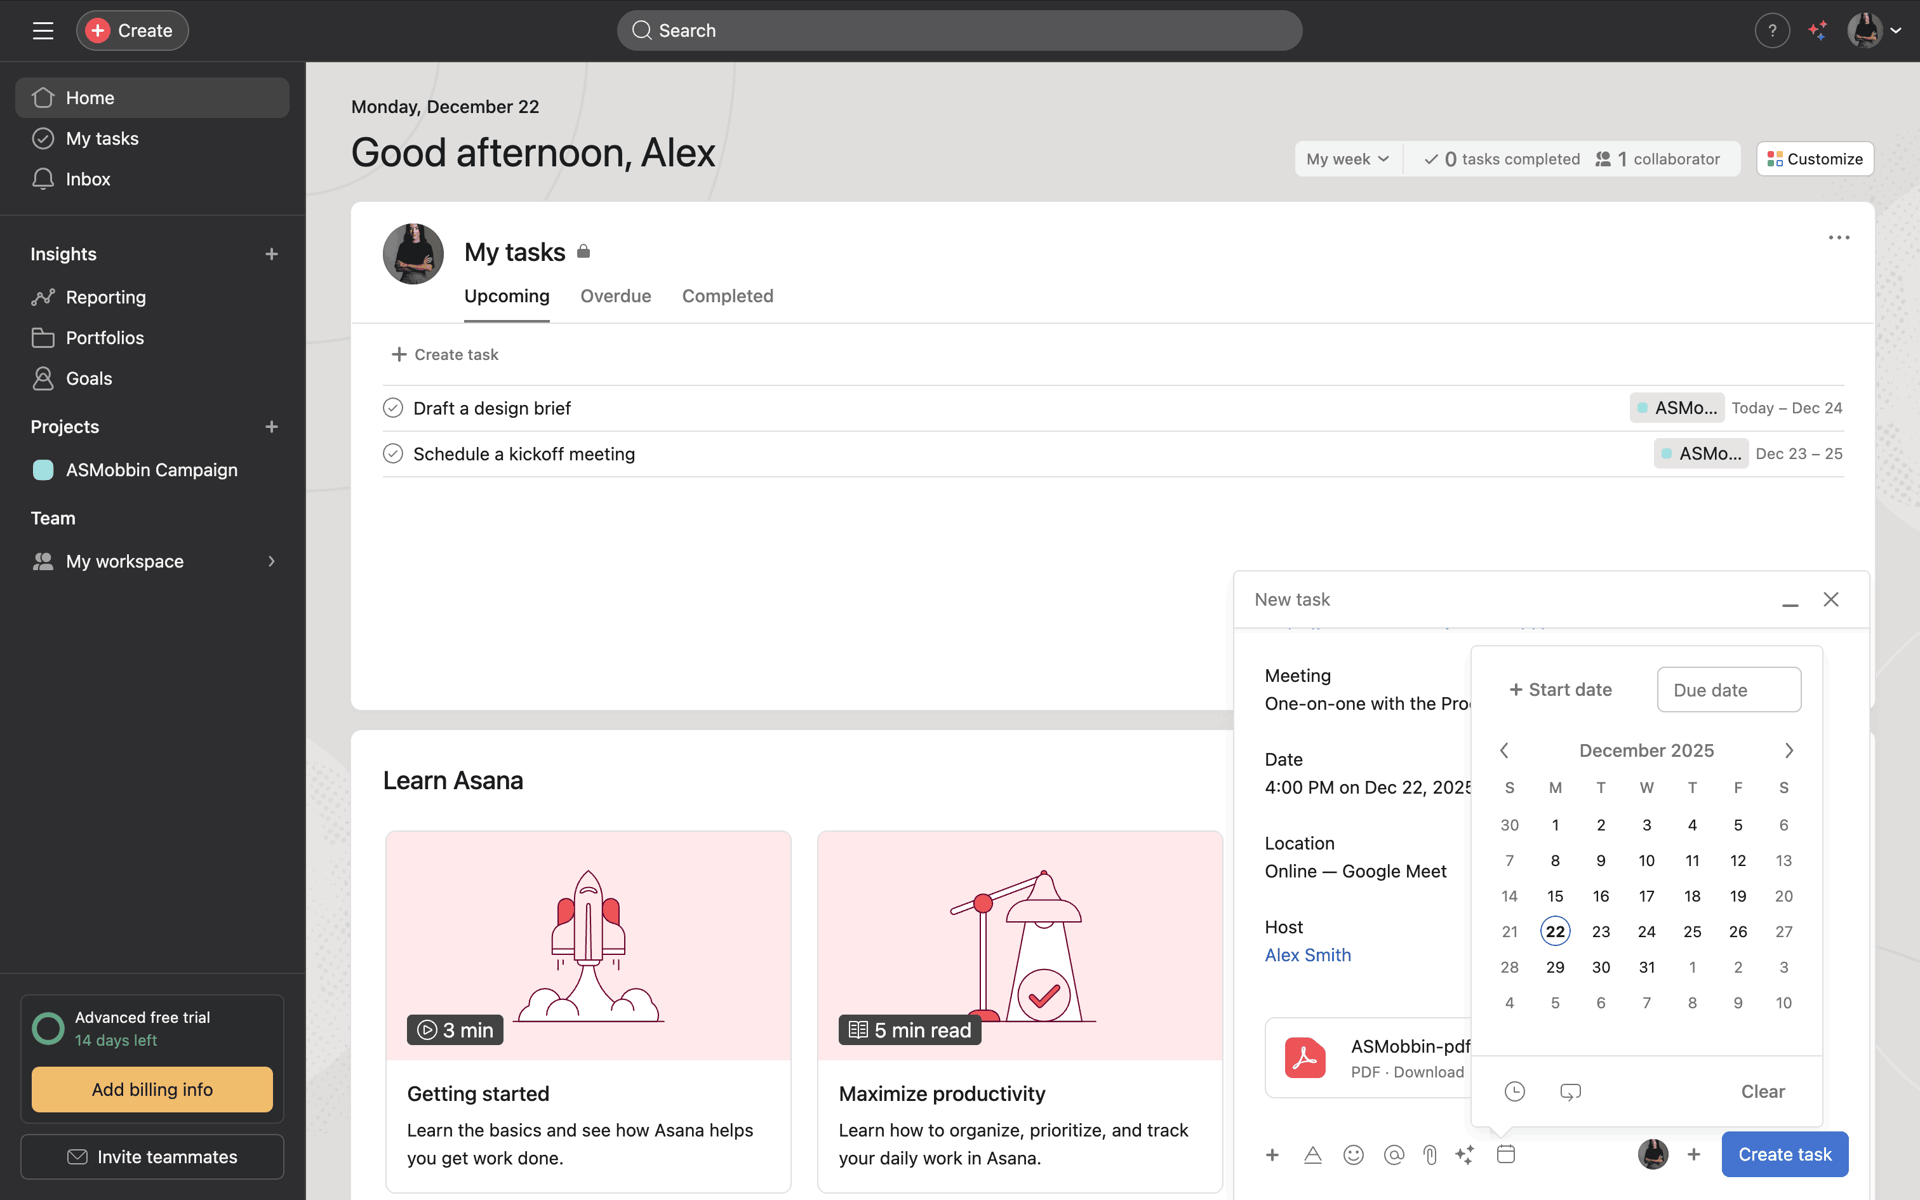Open the Asana AI sparkle icon in top bar
This screenshot has width=1920, height=1200.
(1818, 30)
